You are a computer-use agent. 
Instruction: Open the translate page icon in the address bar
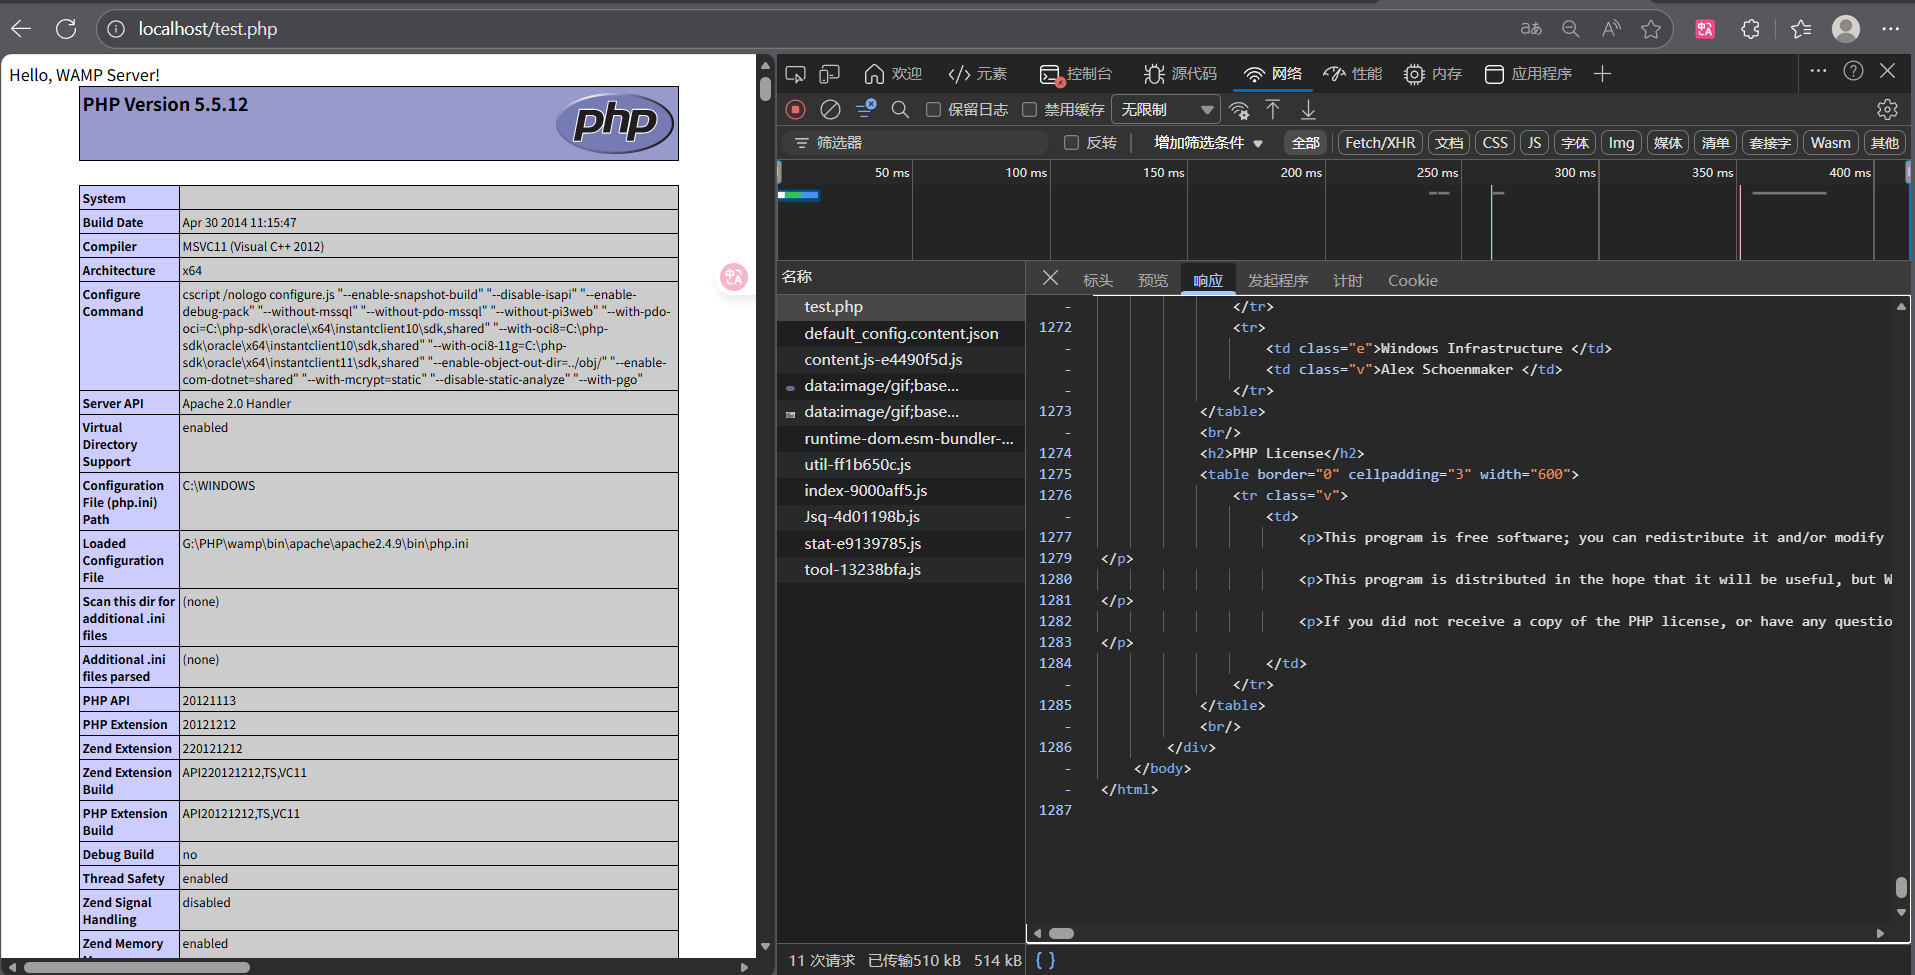pyautogui.click(x=1531, y=29)
